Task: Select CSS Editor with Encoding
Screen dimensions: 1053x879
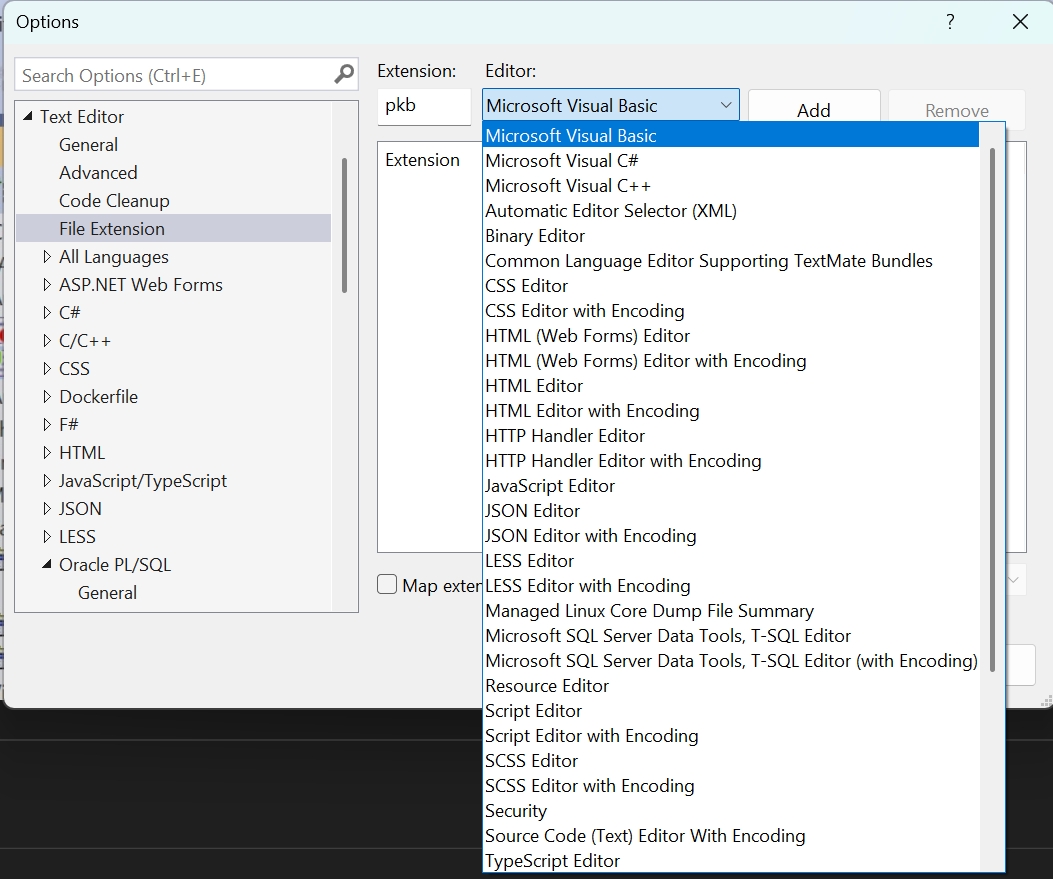Action: click(x=731, y=311)
